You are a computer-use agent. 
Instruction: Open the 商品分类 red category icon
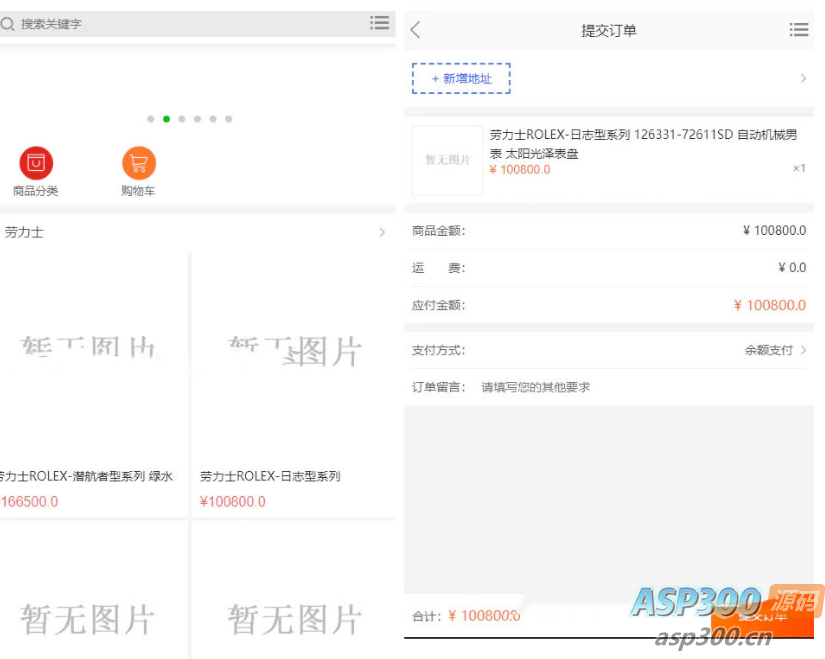[x=36, y=163]
